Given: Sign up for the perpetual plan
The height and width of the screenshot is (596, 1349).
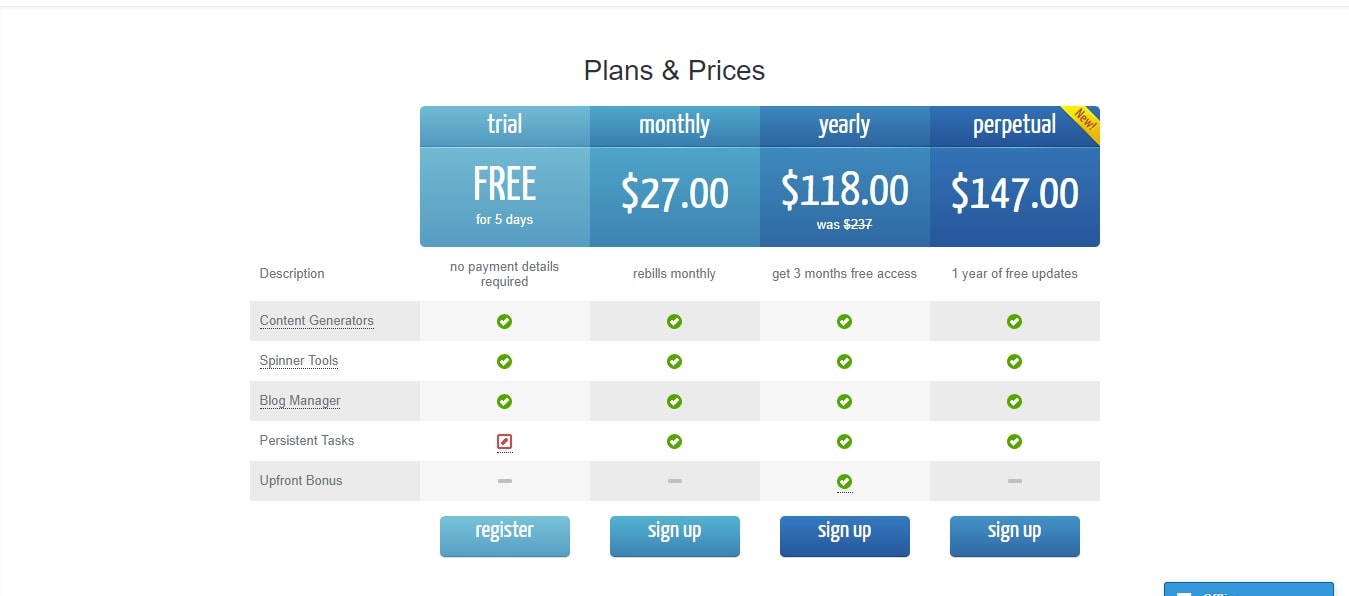Looking at the screenshot, I should click(x=1015, y=536).
